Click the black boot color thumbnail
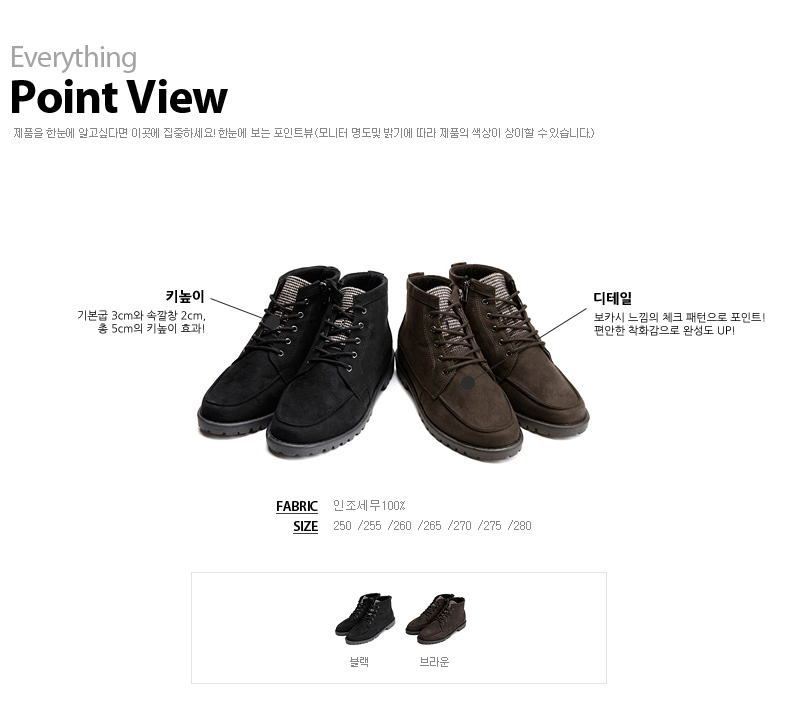800x726 pixels. 365,618
